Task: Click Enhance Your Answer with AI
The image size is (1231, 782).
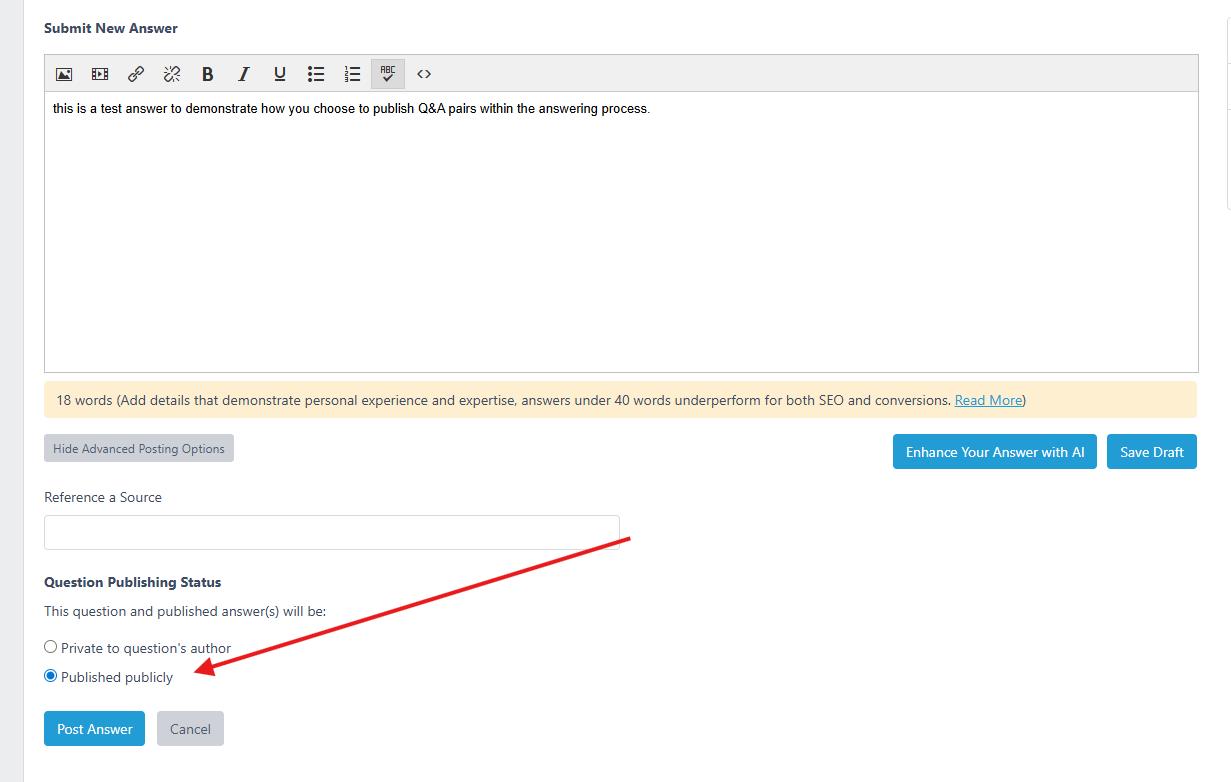Action: coord(995,452)
